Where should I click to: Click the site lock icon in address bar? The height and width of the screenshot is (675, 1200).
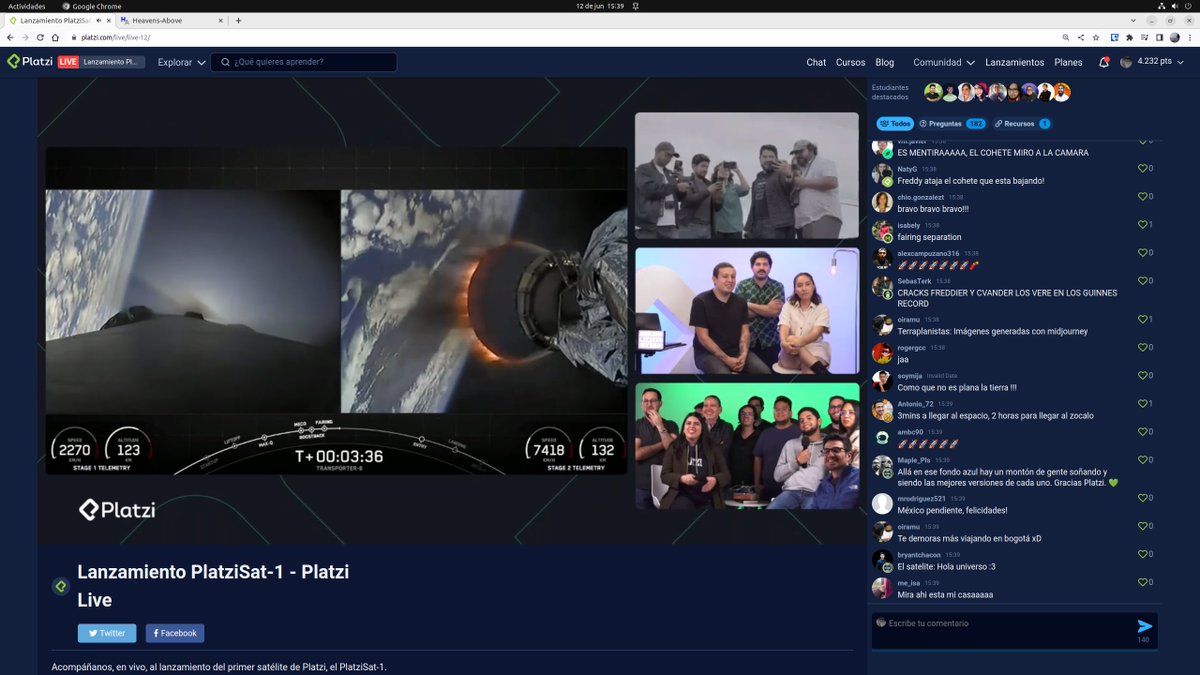pyautogui.click(x=74, y=37)
